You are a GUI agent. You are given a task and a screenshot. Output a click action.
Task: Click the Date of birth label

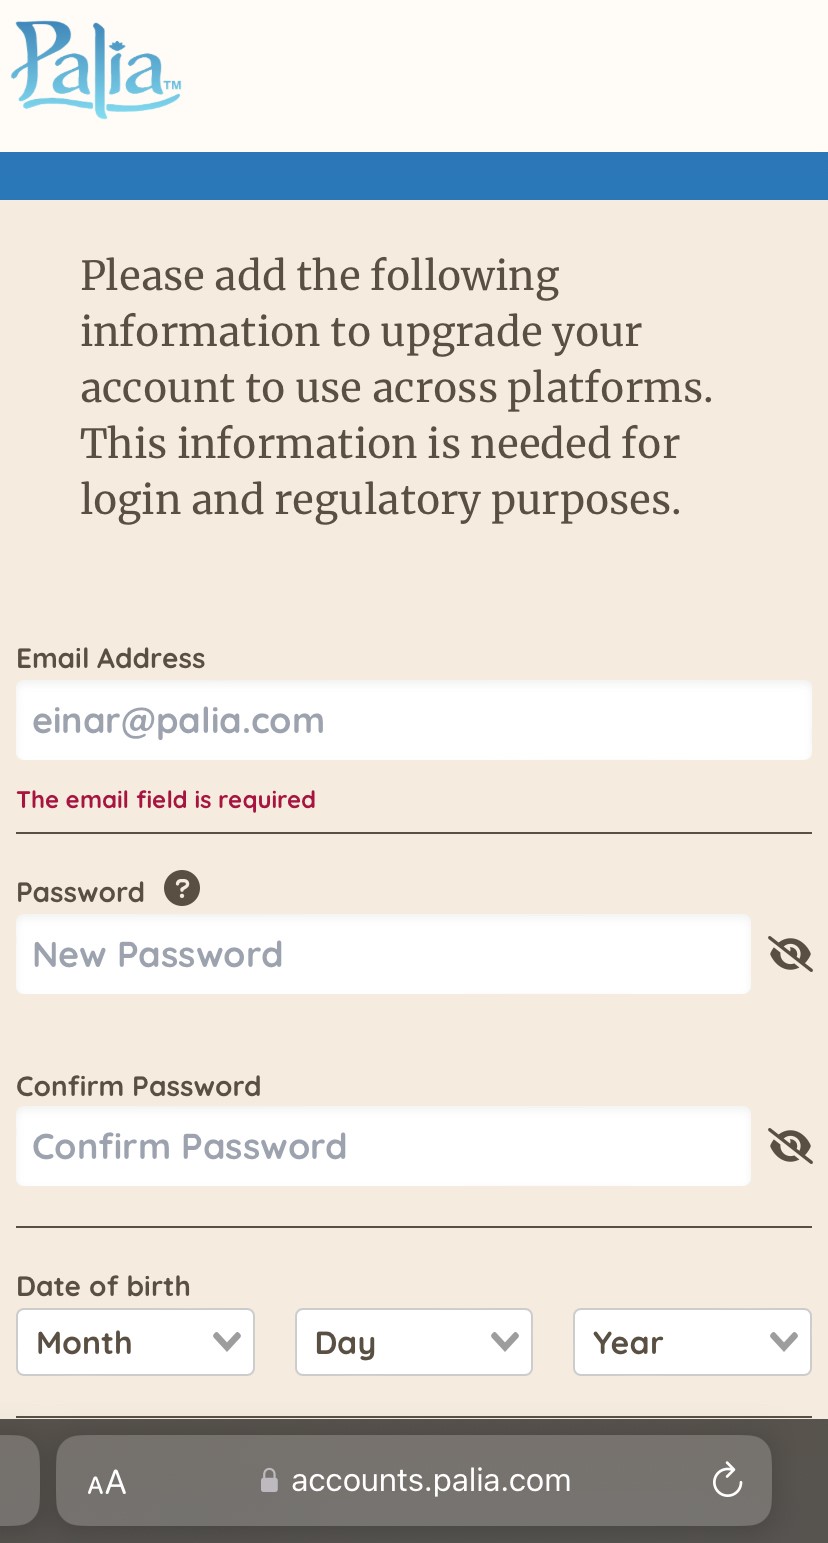[103, 1286]
